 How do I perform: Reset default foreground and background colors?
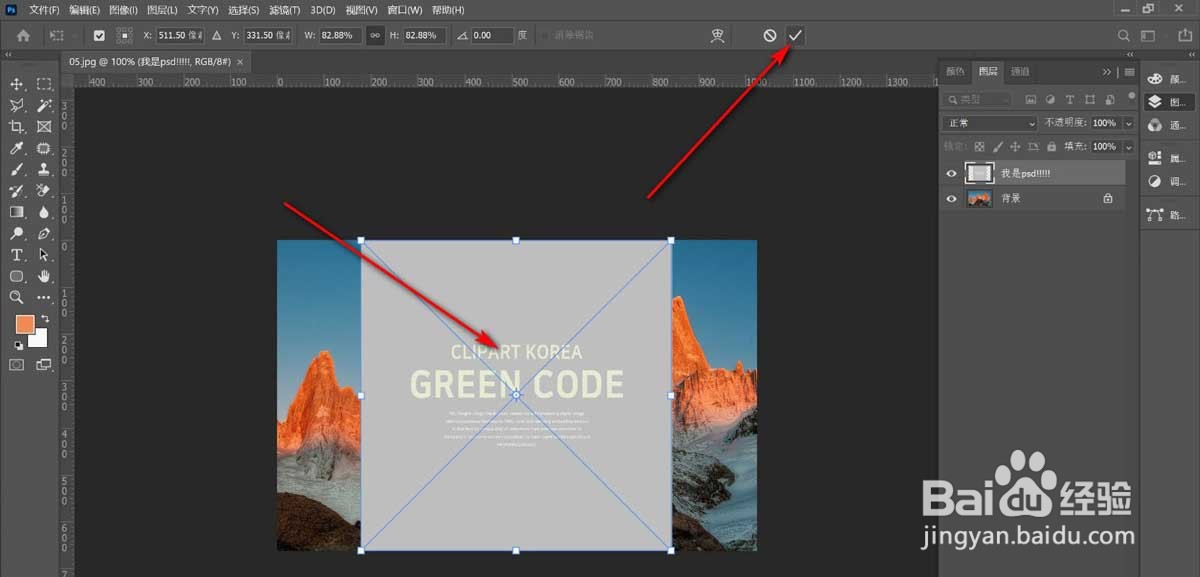coord(17,345)
